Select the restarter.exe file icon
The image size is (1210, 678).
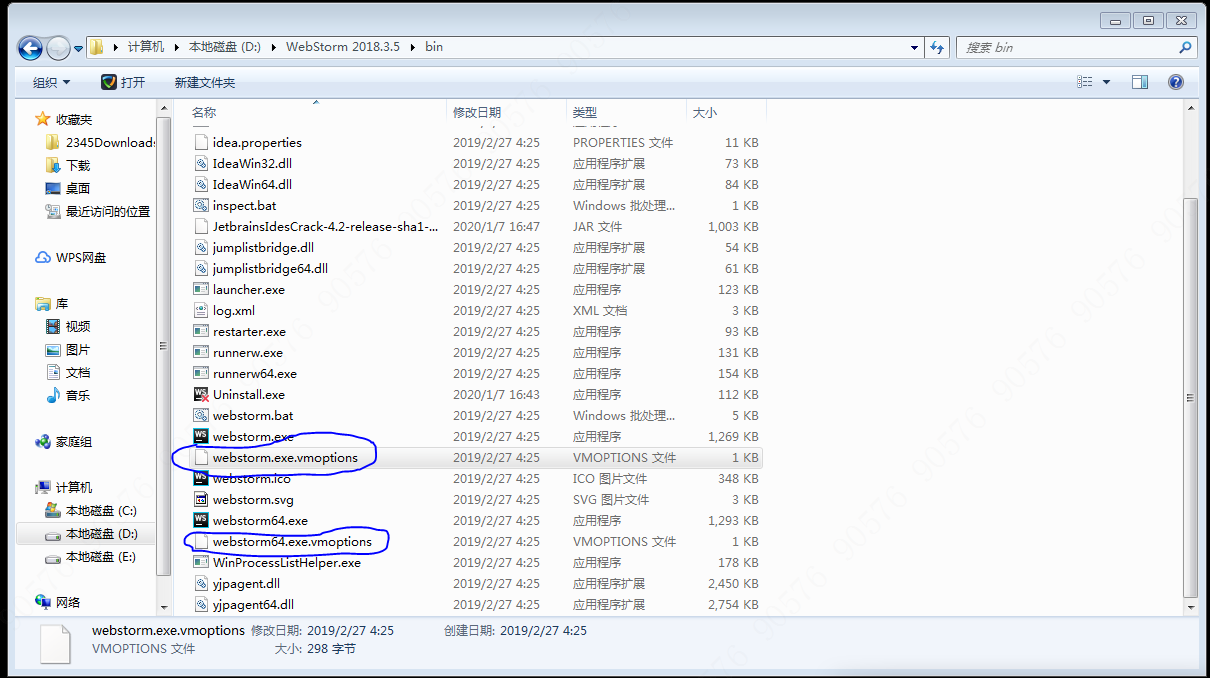tap(201, 331)
